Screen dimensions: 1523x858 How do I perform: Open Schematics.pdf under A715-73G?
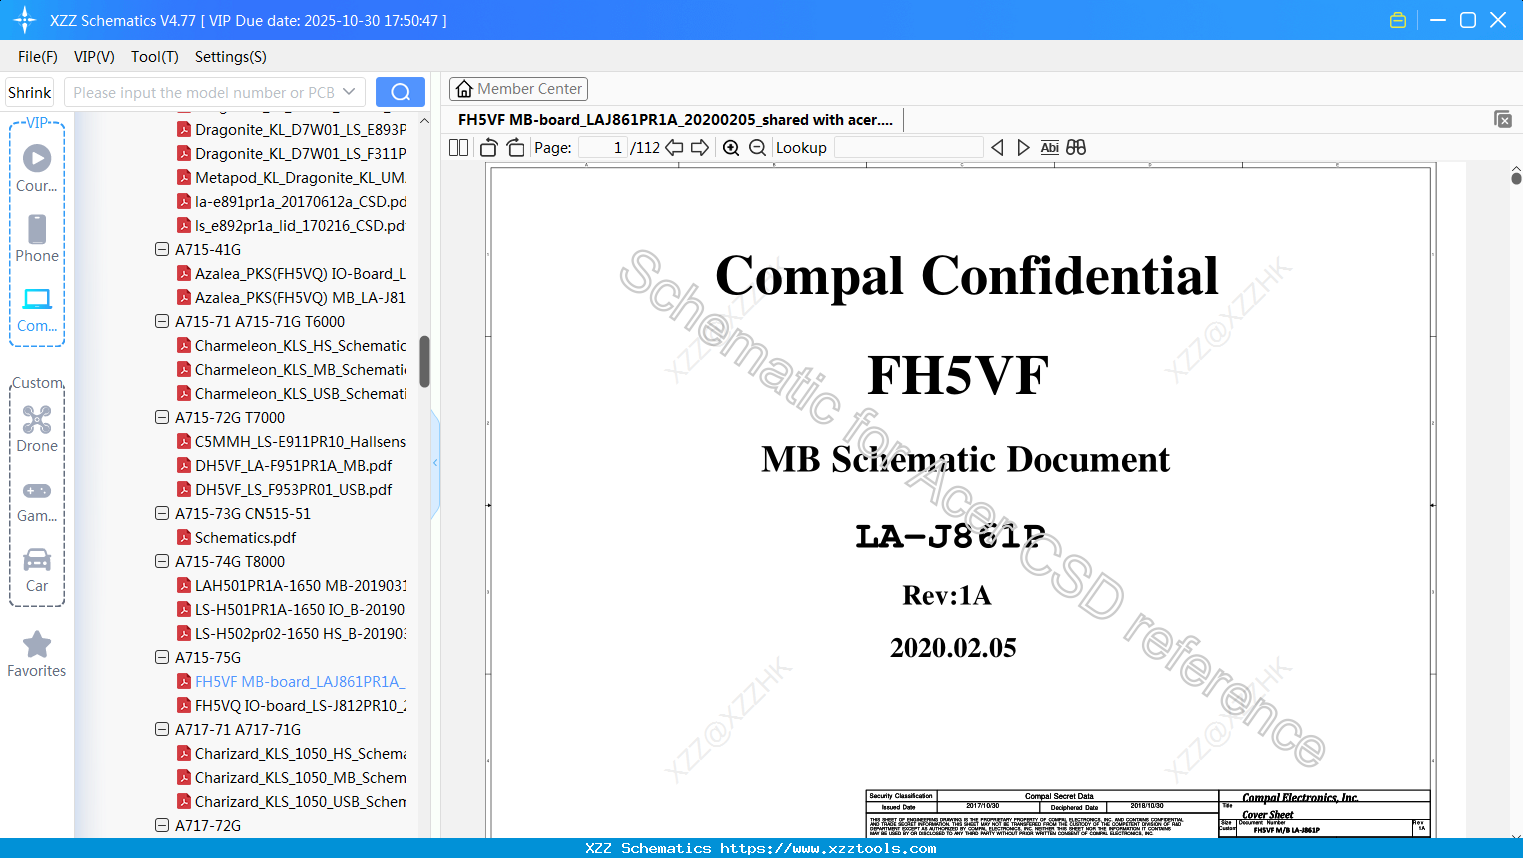(x=237, y=537)
